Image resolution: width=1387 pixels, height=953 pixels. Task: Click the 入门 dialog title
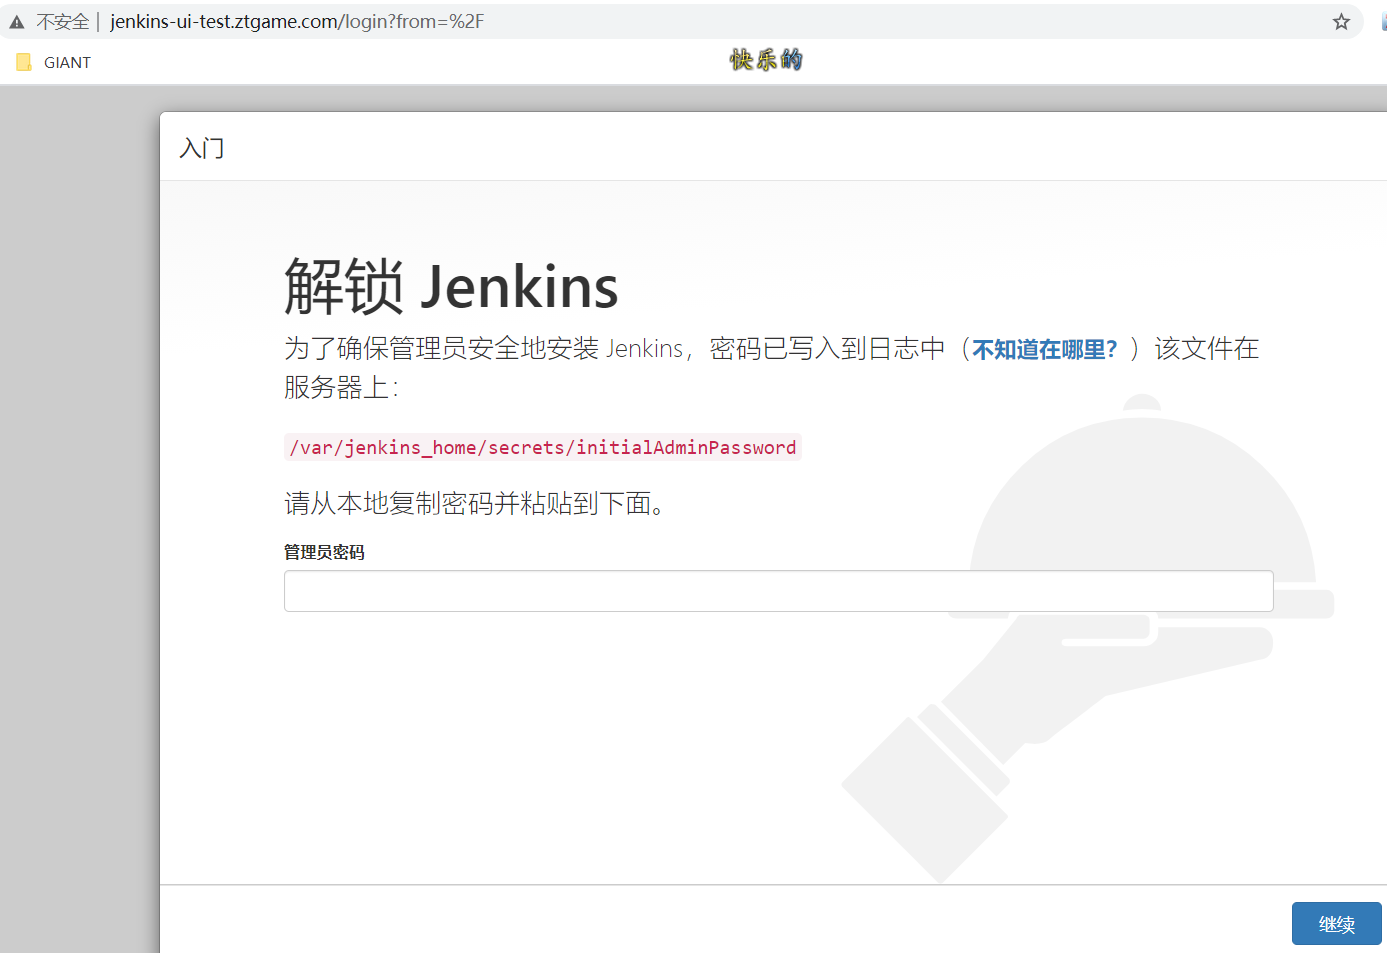(202, 148)
